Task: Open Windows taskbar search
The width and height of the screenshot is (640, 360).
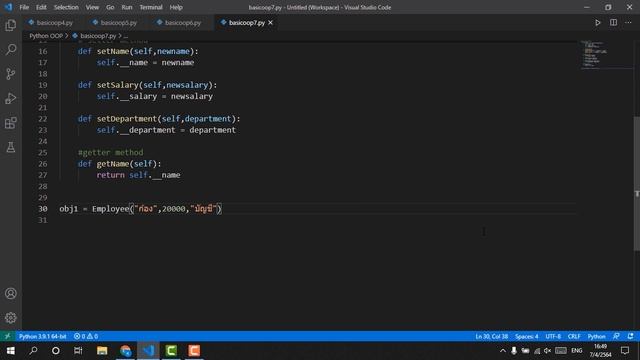Action: (x=33, y=351)
